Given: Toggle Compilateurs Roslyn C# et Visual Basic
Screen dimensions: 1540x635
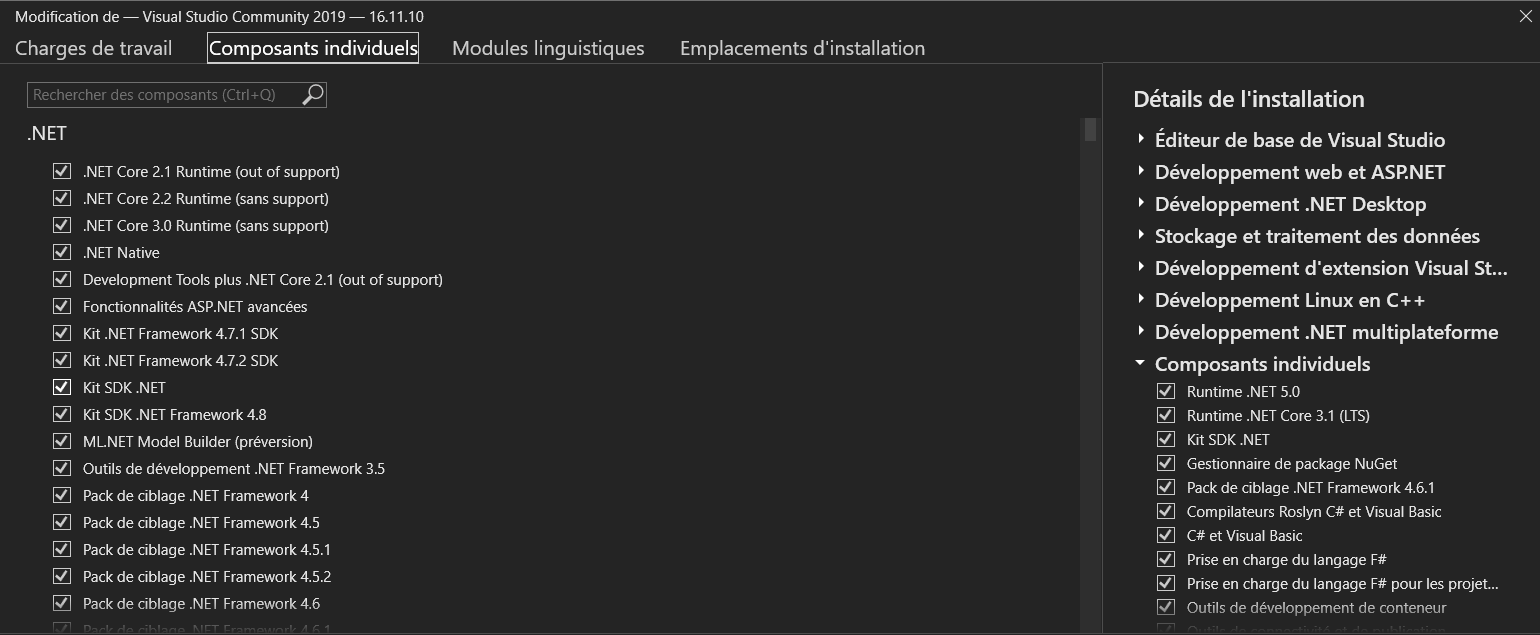Looking at the screenshot, I should pos(1166,511).
